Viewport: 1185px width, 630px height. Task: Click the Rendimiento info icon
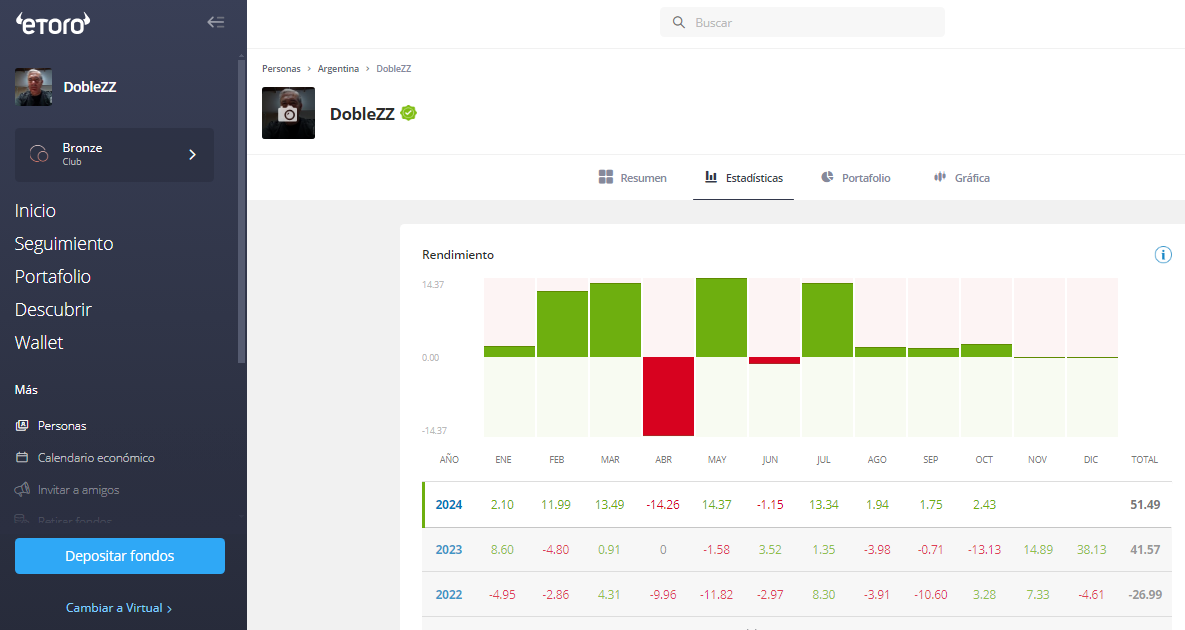(1163, 254)
